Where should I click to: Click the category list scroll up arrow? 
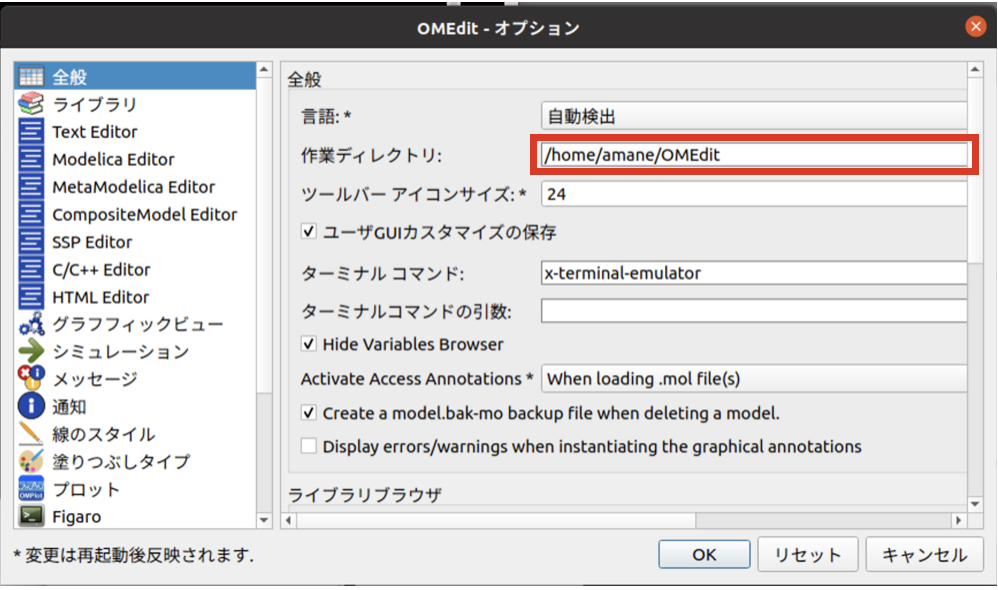(264, 69)
